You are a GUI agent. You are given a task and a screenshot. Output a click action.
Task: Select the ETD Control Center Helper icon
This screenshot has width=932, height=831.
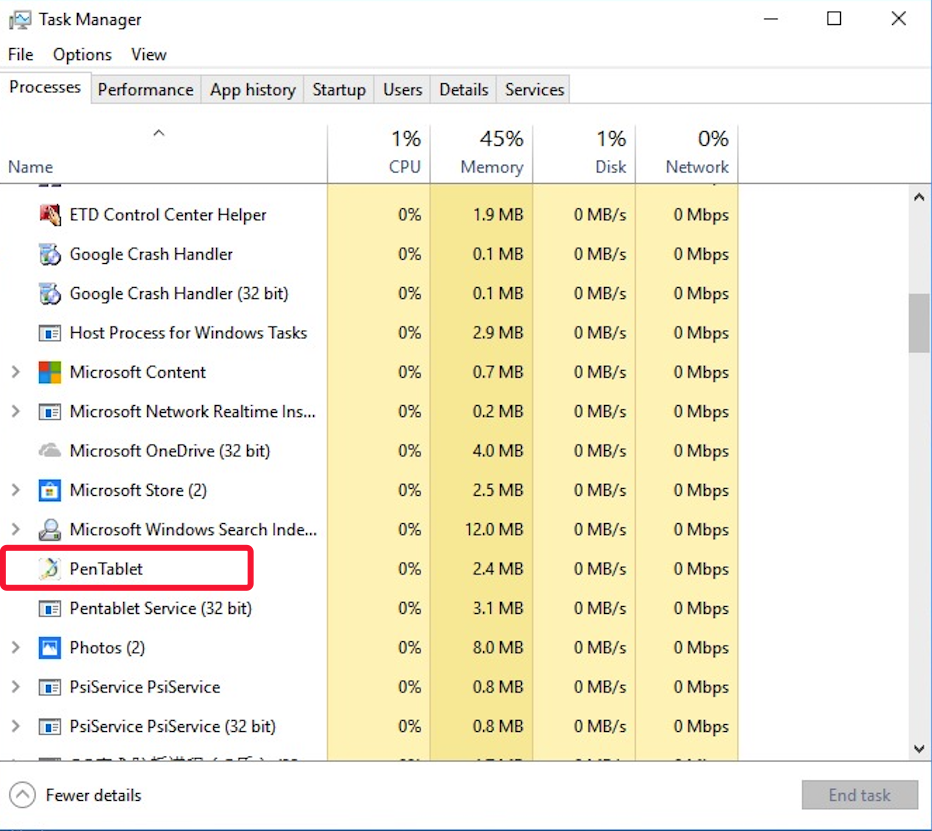(x=49, y=215)
